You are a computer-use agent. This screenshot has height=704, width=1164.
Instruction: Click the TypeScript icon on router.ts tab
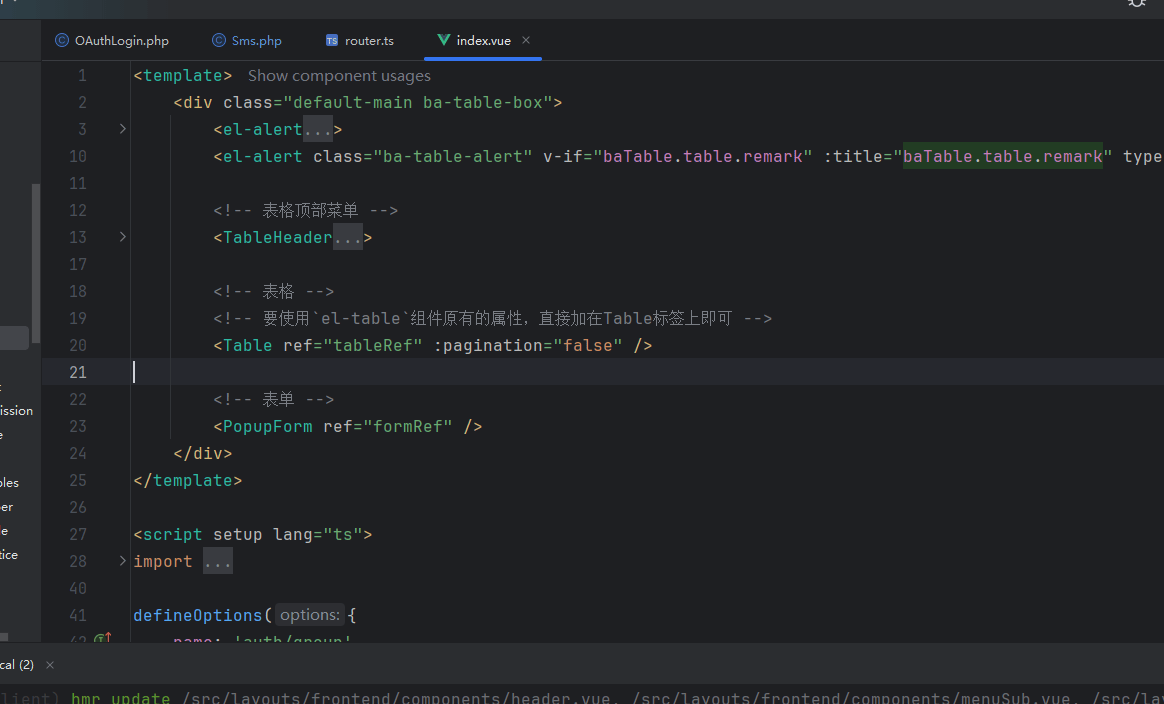pyautogui.click(x=332, y=40)
